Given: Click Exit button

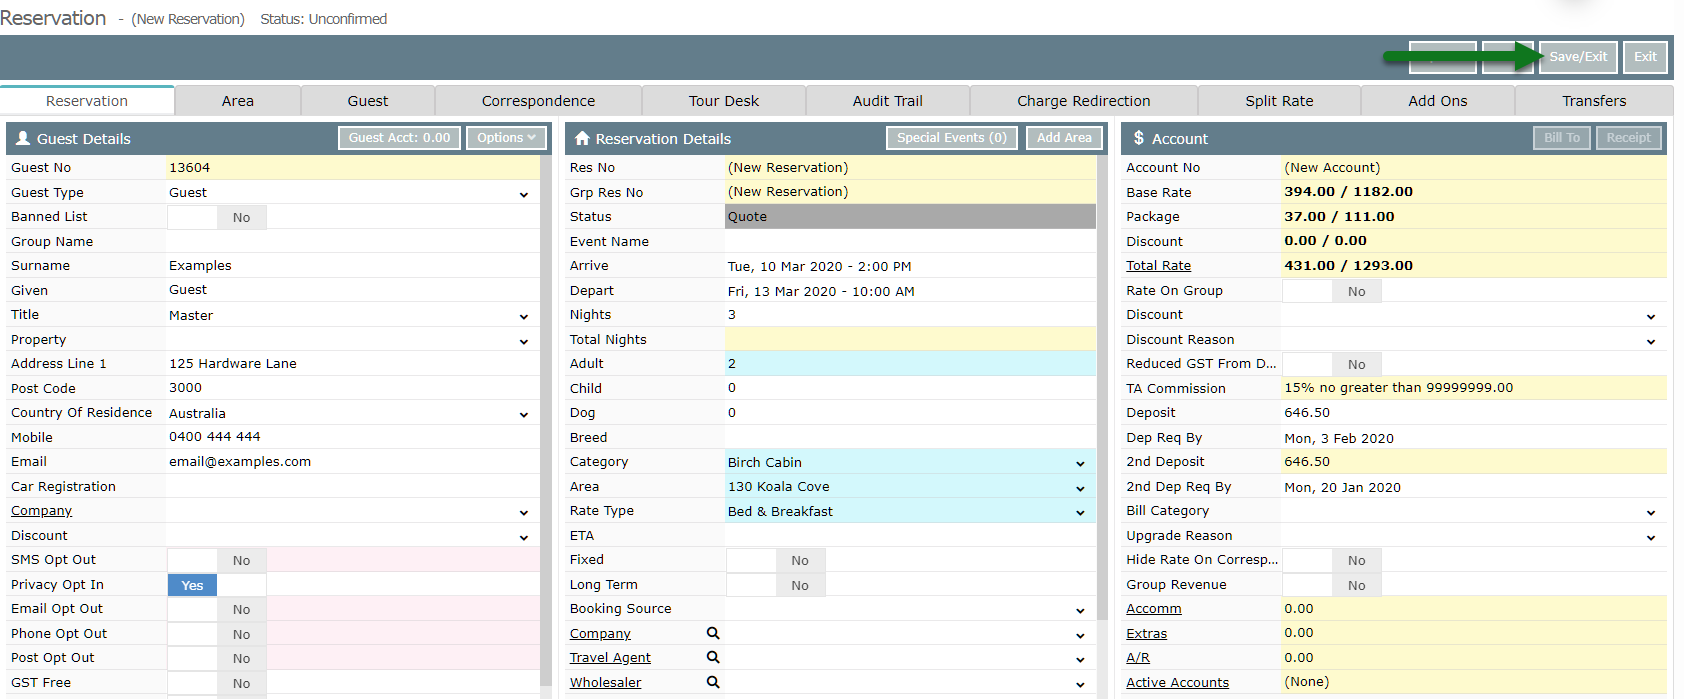Looking at the screenshot, I should (1645, 57).
